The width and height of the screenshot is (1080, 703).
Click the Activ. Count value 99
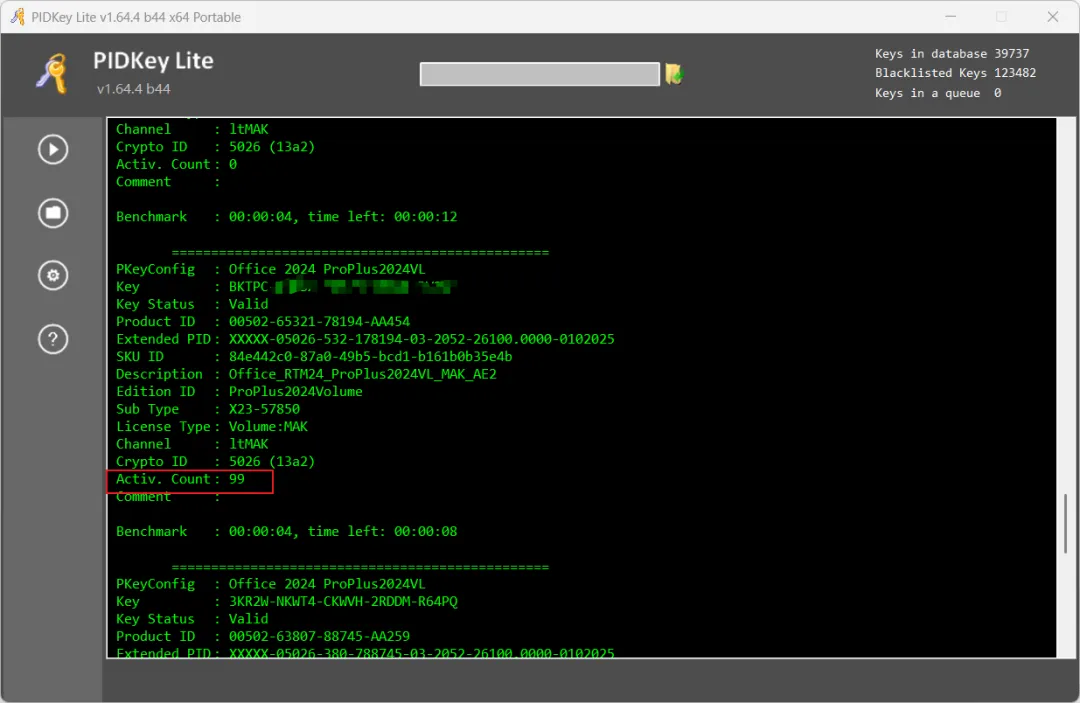(237, 479)
